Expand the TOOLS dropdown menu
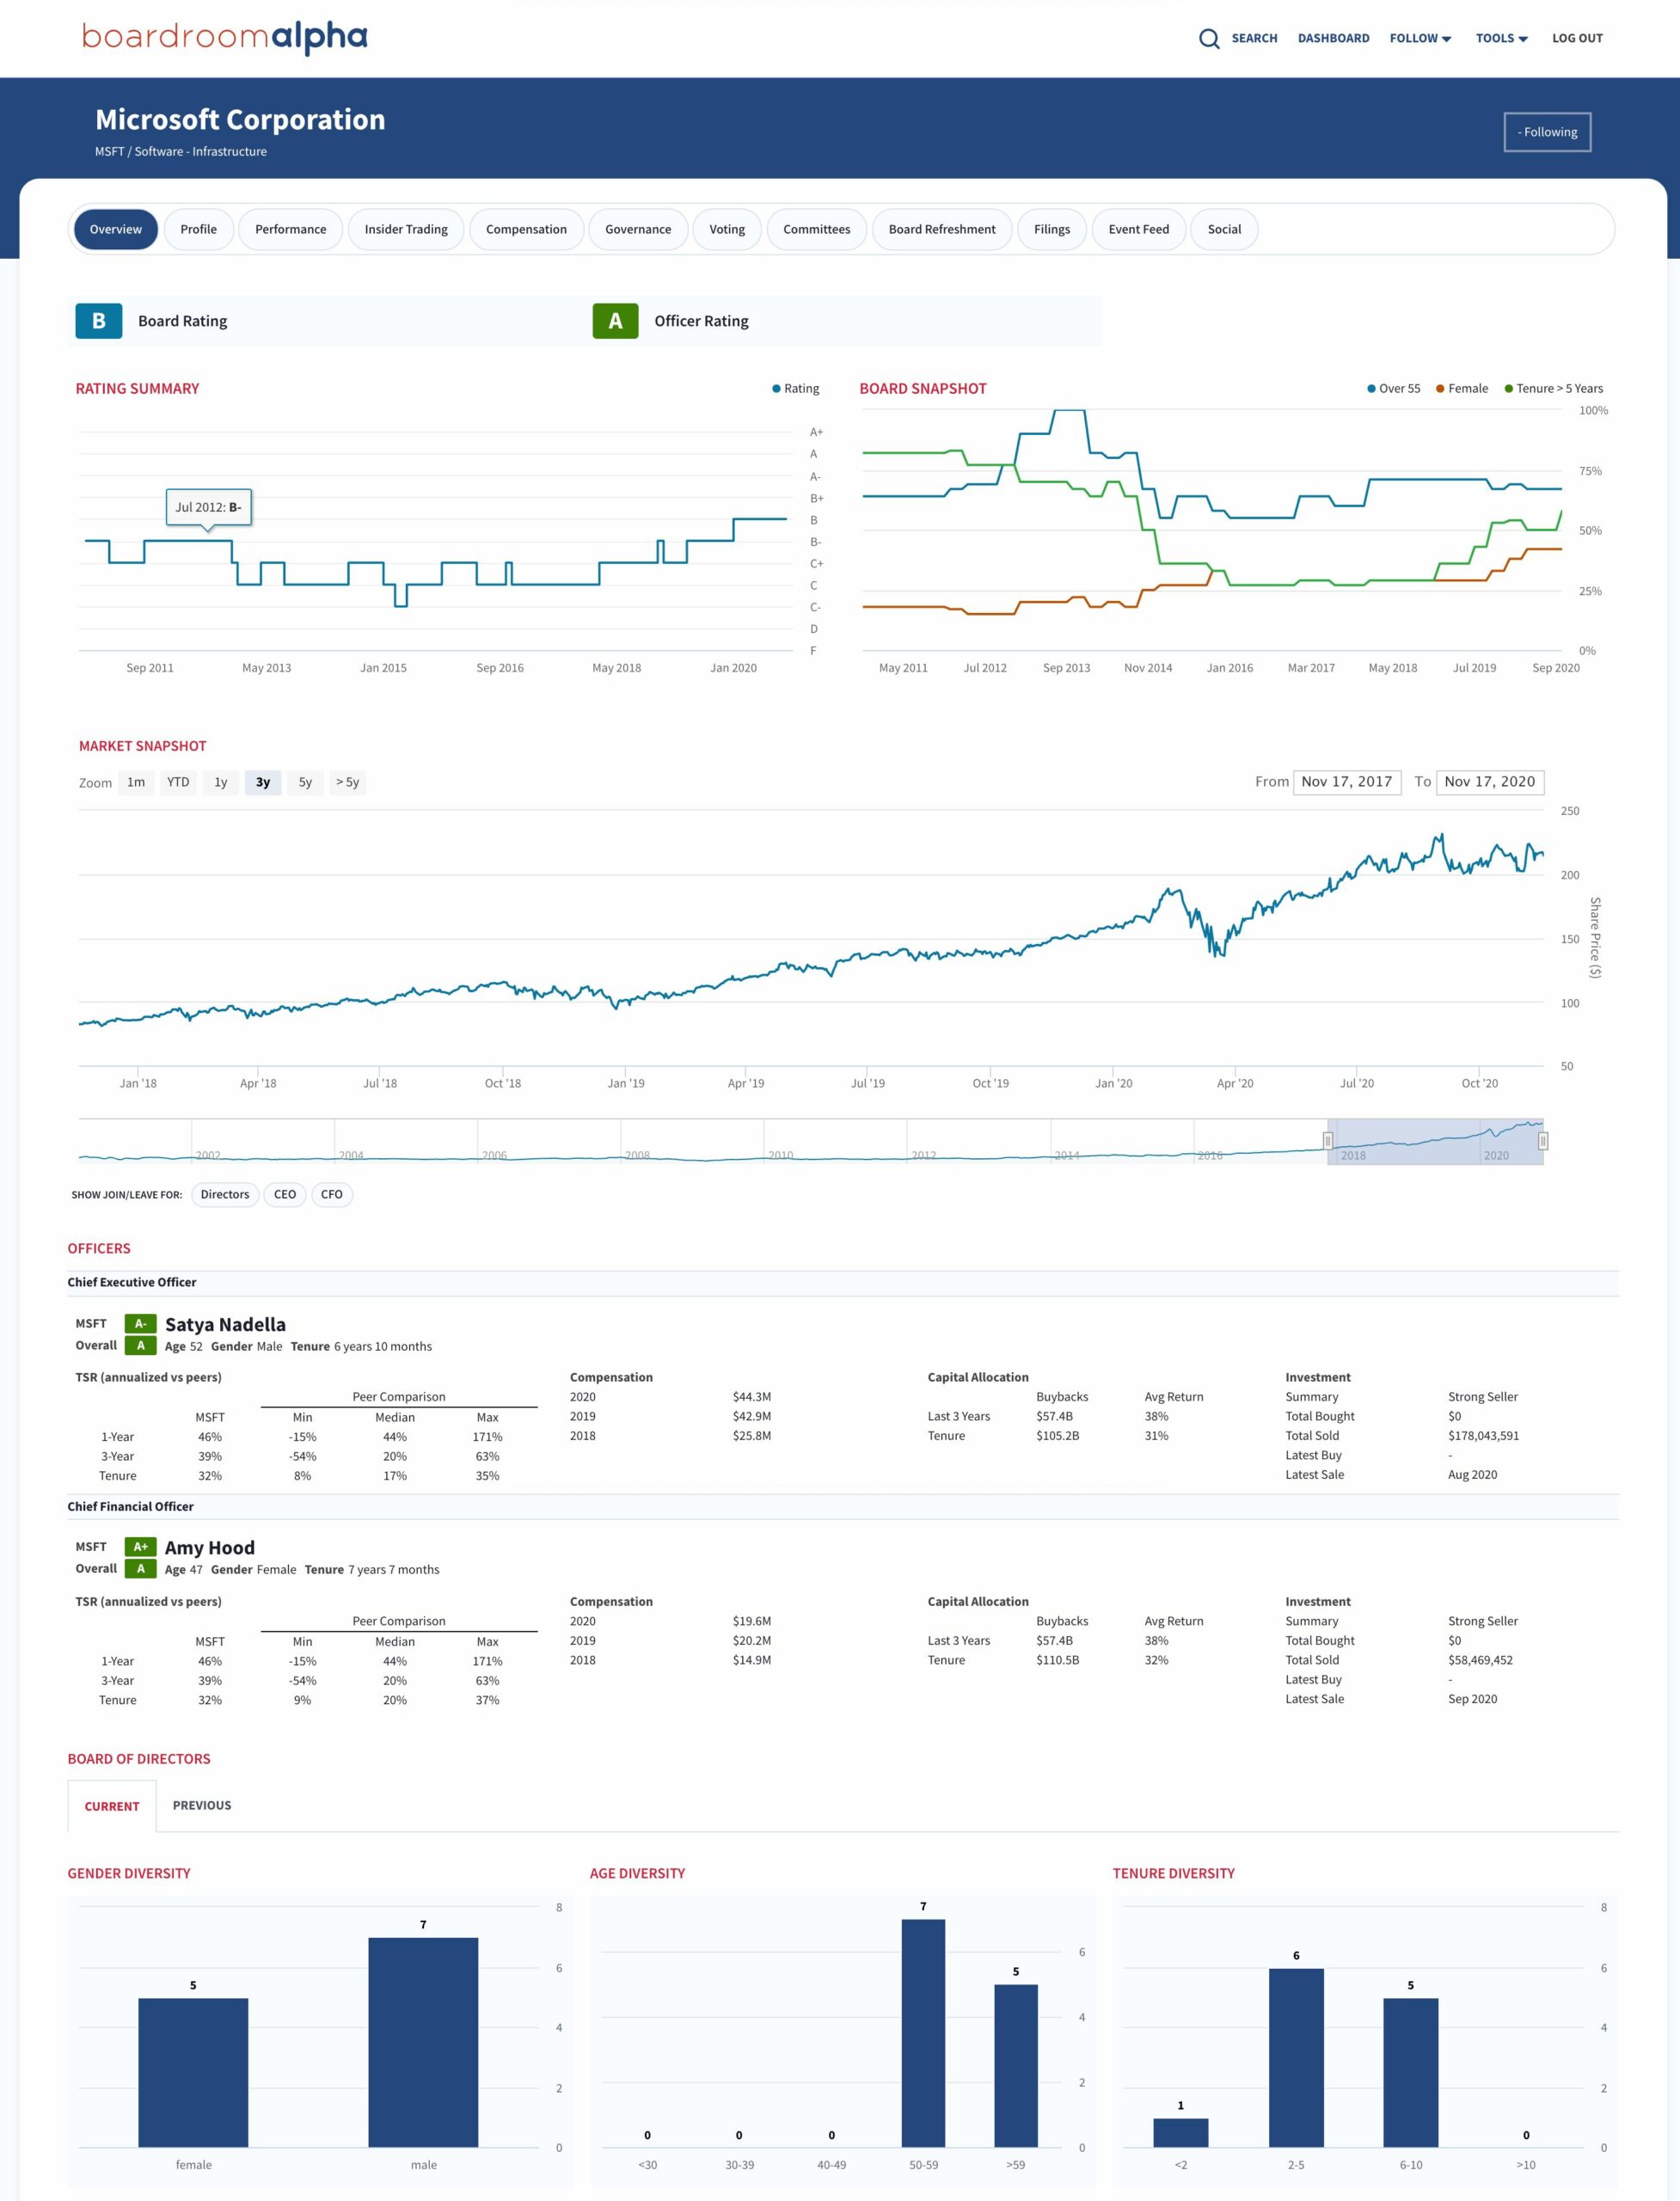Viewport: 1680px width, 2201px height. (x=1501, y=38)
